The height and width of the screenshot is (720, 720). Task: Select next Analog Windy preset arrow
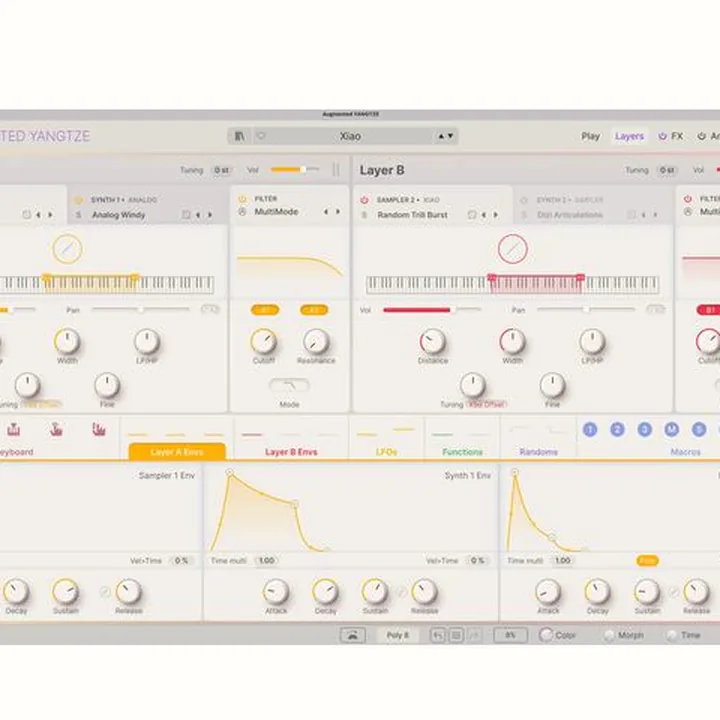click(210, 215)
